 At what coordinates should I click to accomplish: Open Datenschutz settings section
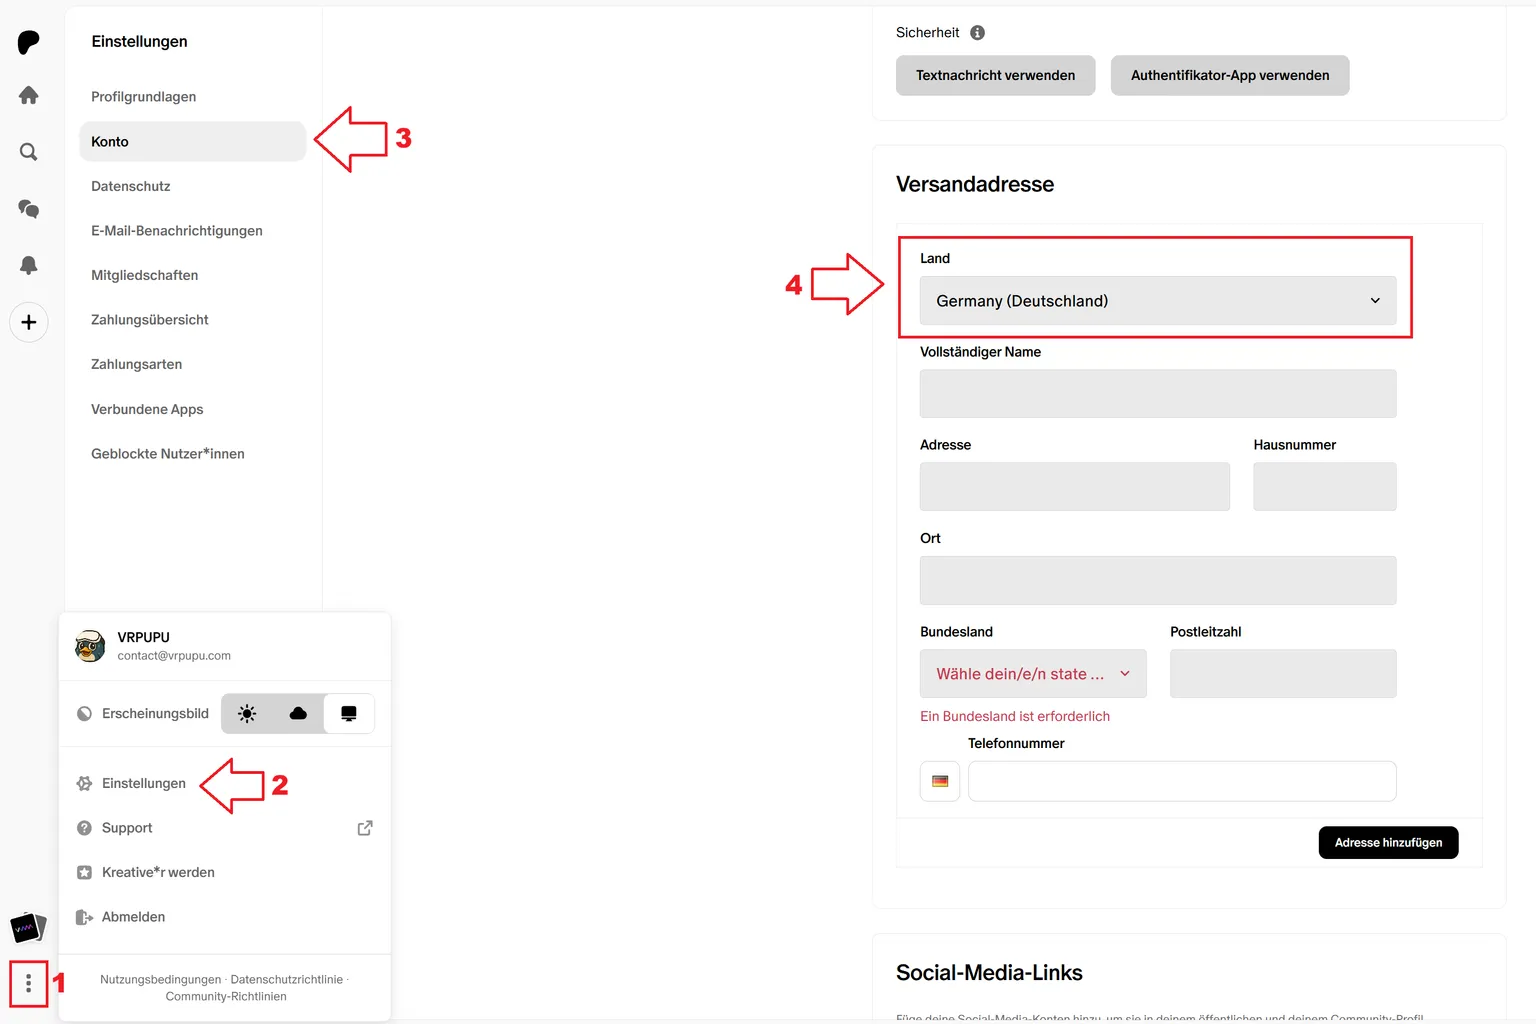point(130,186)
